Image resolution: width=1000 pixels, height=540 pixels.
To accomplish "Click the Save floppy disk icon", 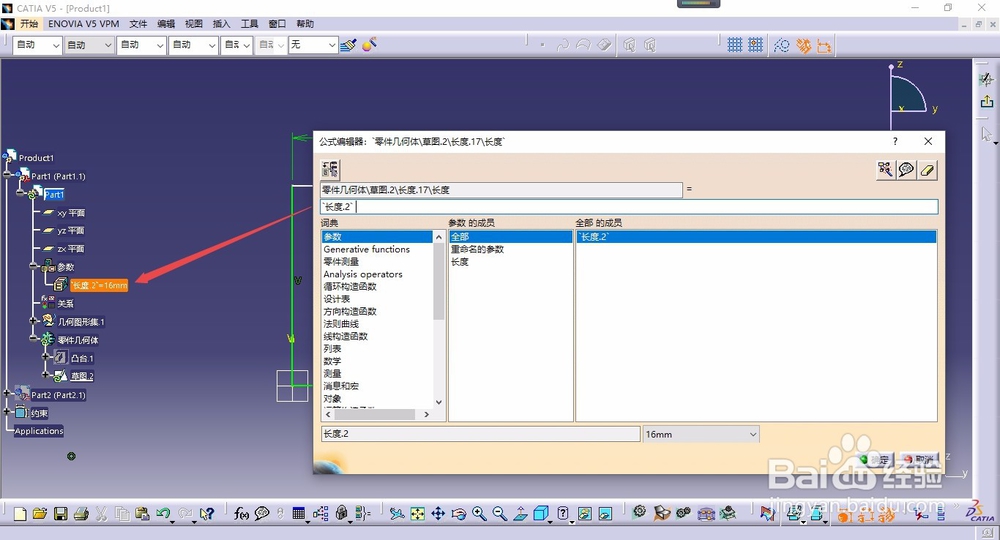I will click(x=61, y=513).
